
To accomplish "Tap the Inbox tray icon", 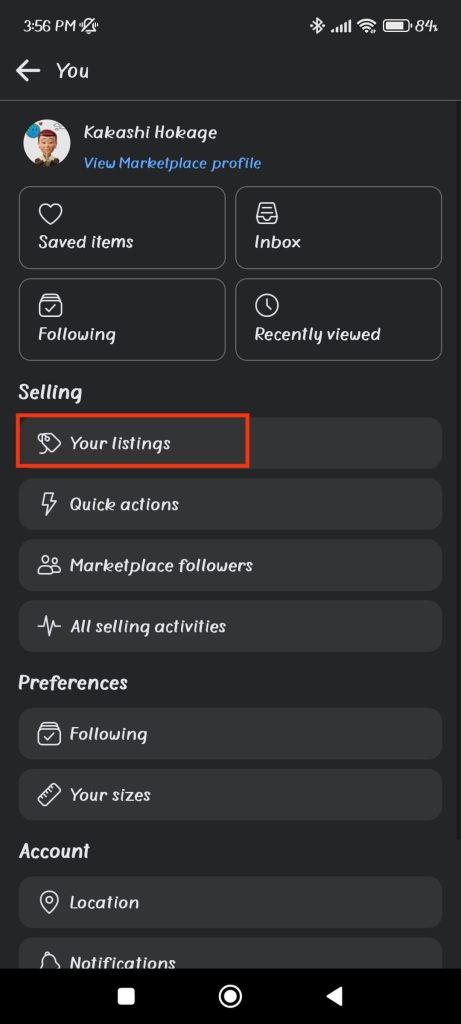I will pos(266,214).
